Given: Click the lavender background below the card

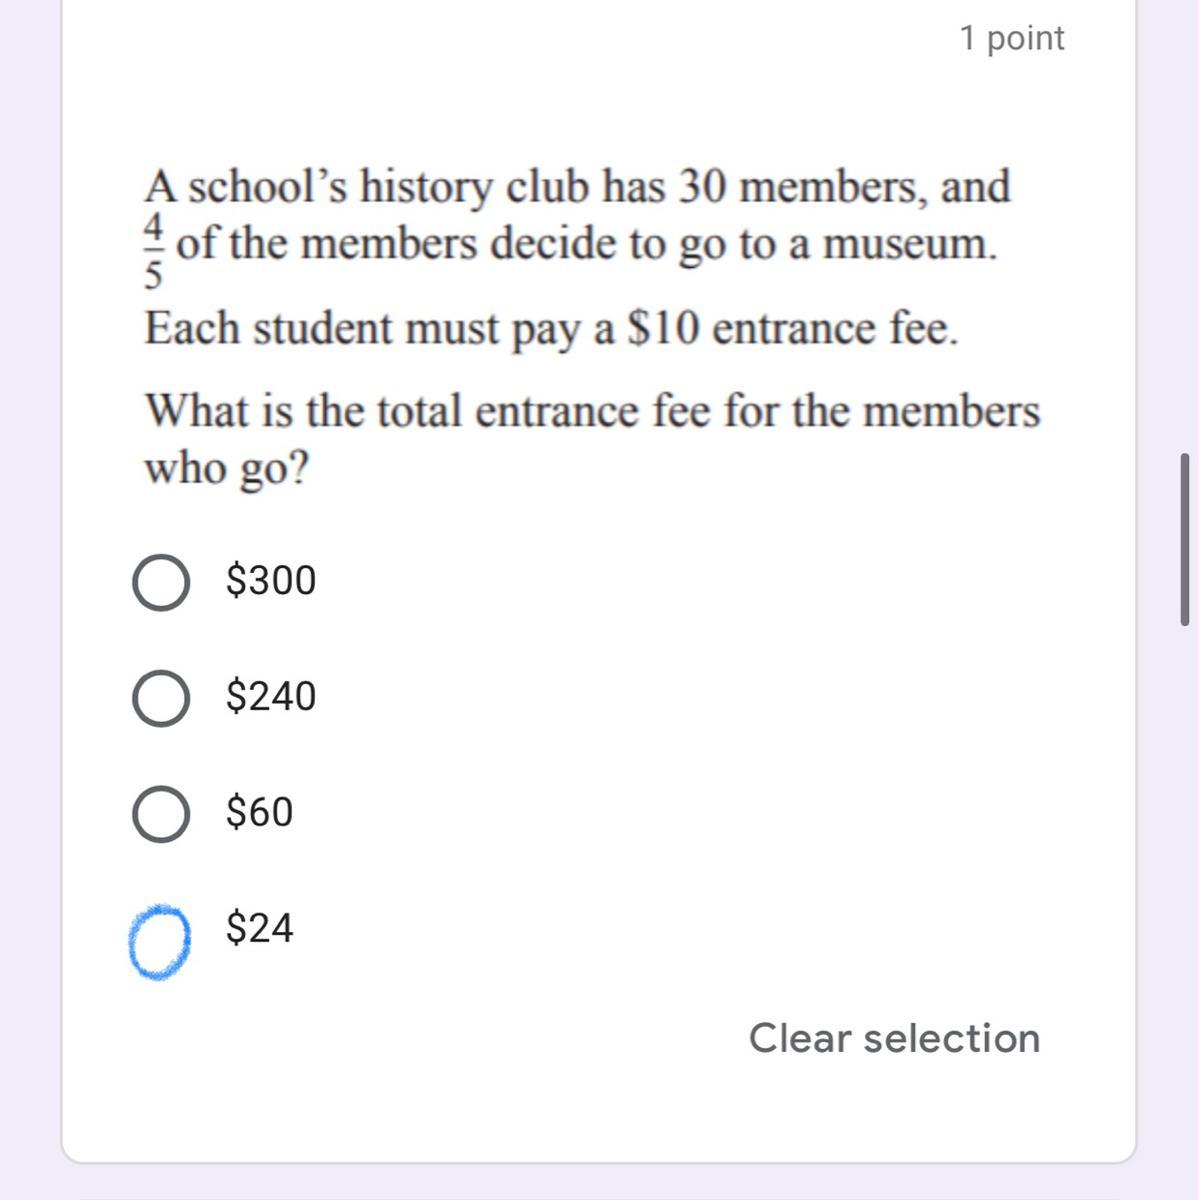Looking at the screenshot, I should point(600,1183).
